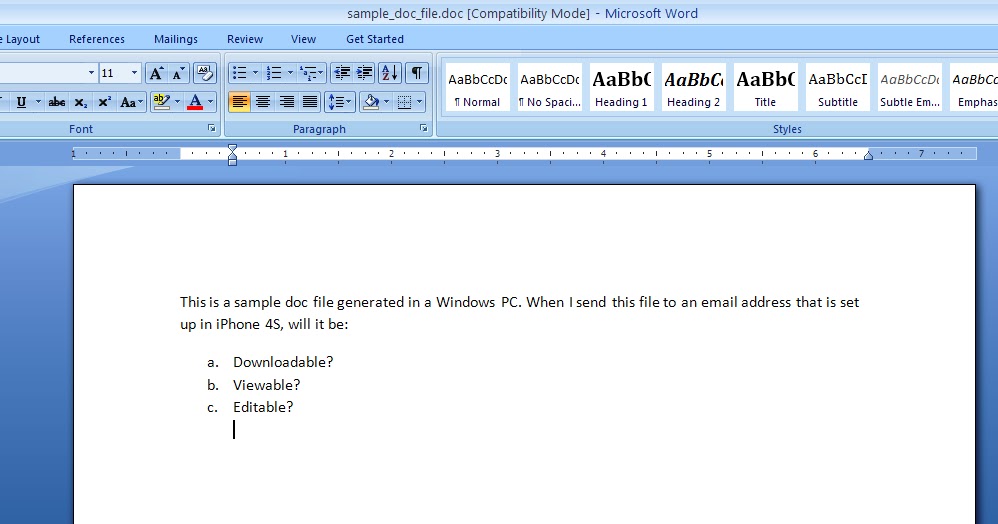This screenshot has height=524, width=998.
Task: Decrease the paragraph indent
Action: click(x=342, y=73)
